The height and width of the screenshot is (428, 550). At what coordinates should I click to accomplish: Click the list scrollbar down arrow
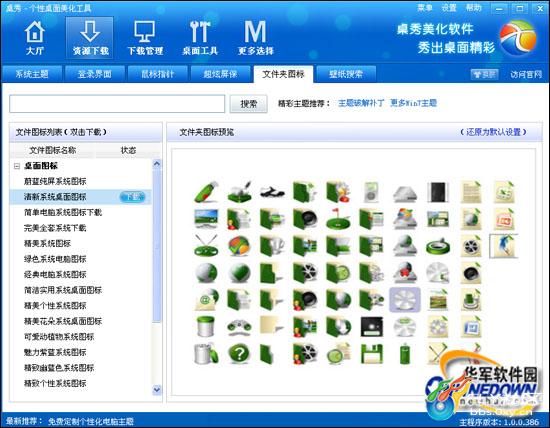pyautogui.click(x=157, y=389)
